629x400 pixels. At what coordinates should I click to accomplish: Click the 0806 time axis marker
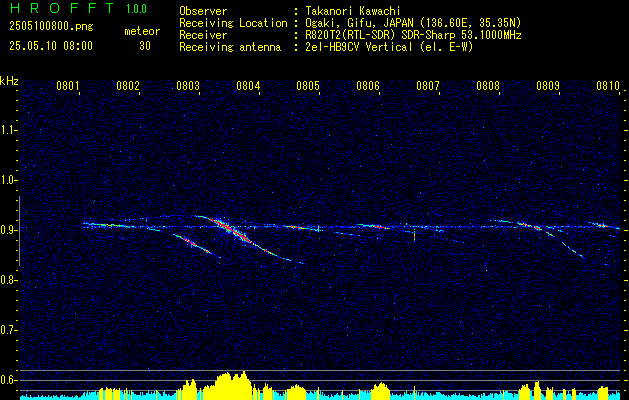pos(368,86)
